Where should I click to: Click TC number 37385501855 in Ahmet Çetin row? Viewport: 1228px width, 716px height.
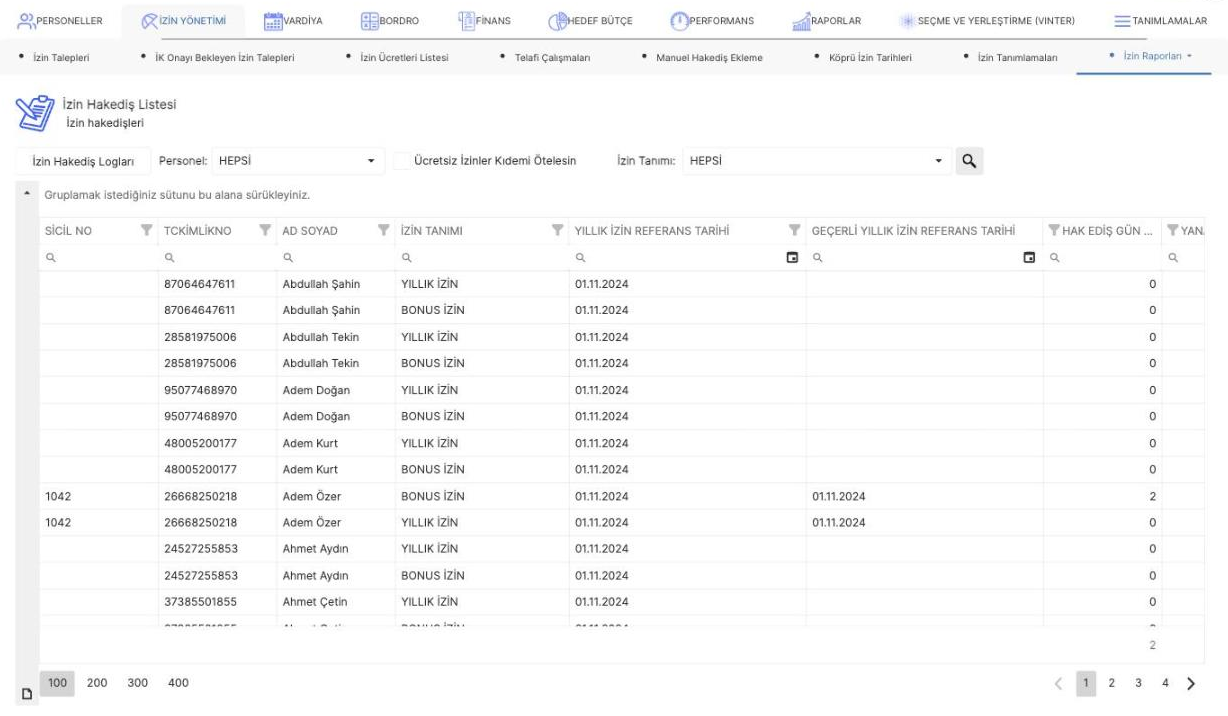(200, 602)
